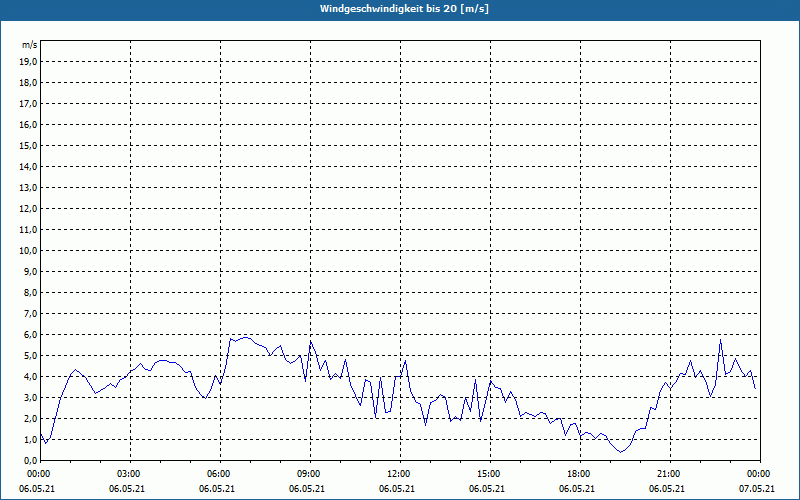The width and height of the screenshot is (800, 500).
Task: Select the 15,0 y-axis label
Action: coord(28,145)
